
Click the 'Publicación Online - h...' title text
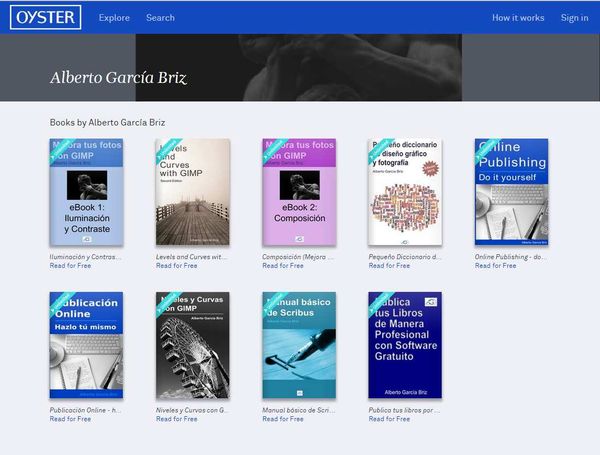[85, 410]
